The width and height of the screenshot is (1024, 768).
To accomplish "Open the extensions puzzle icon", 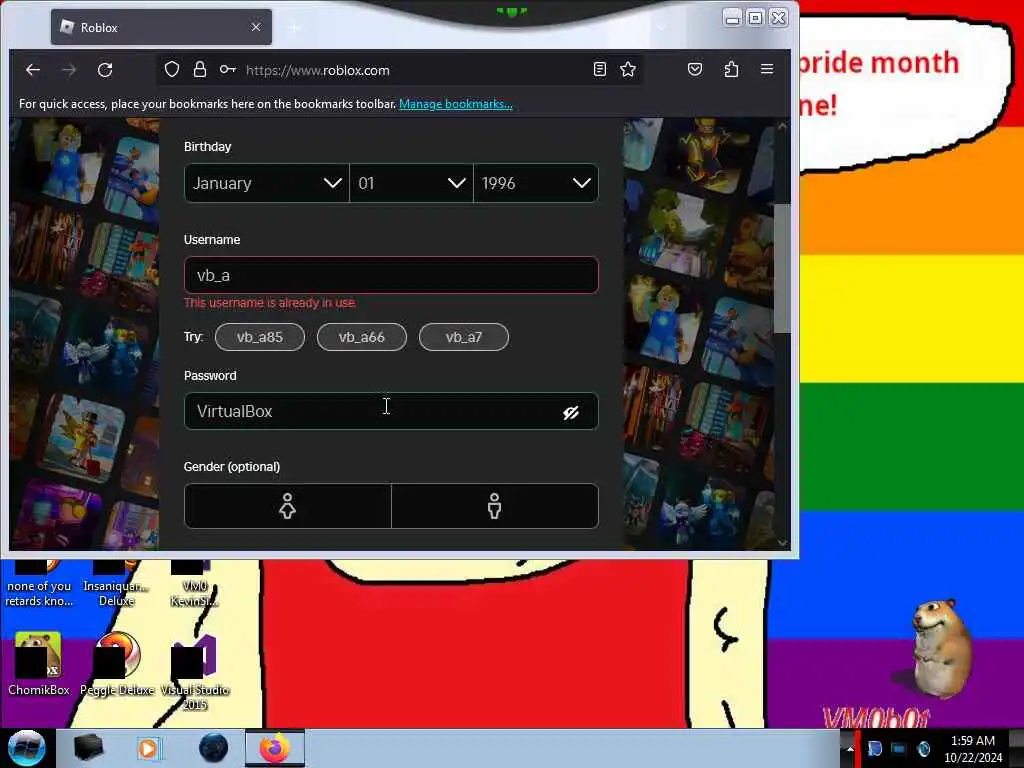I will point(731,69).
